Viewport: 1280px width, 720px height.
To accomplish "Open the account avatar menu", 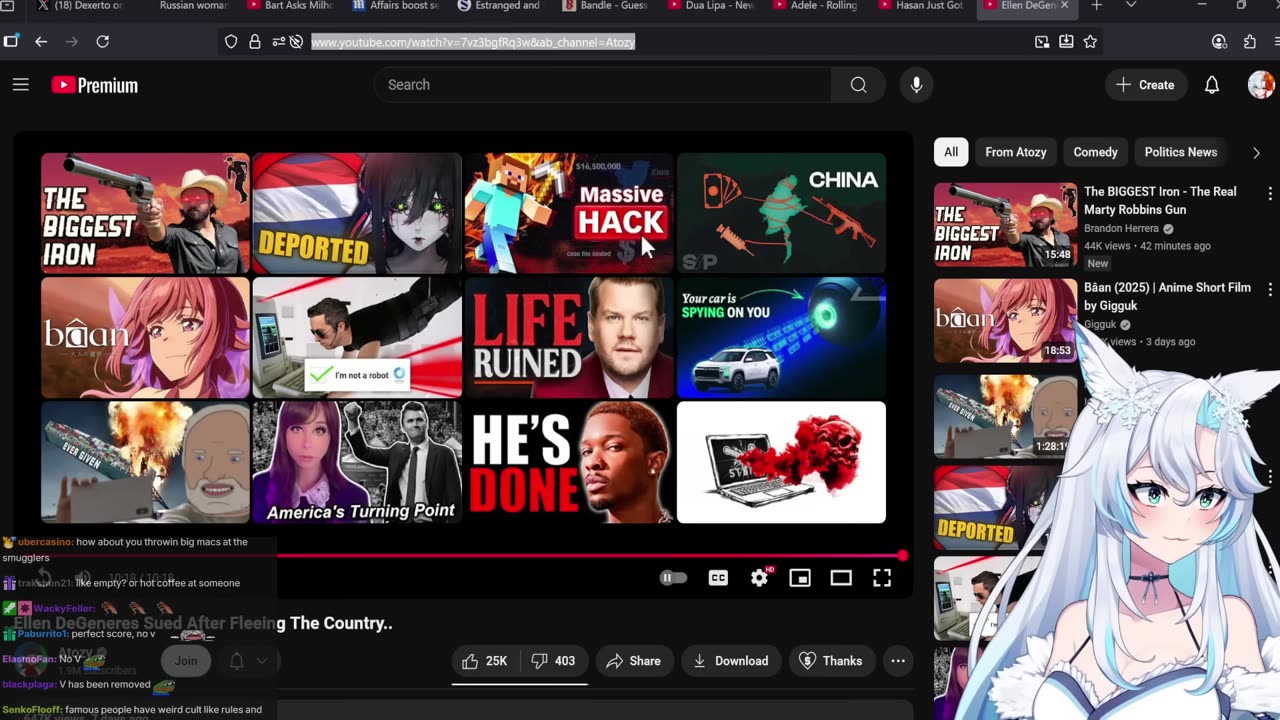I will point(1260,85).
